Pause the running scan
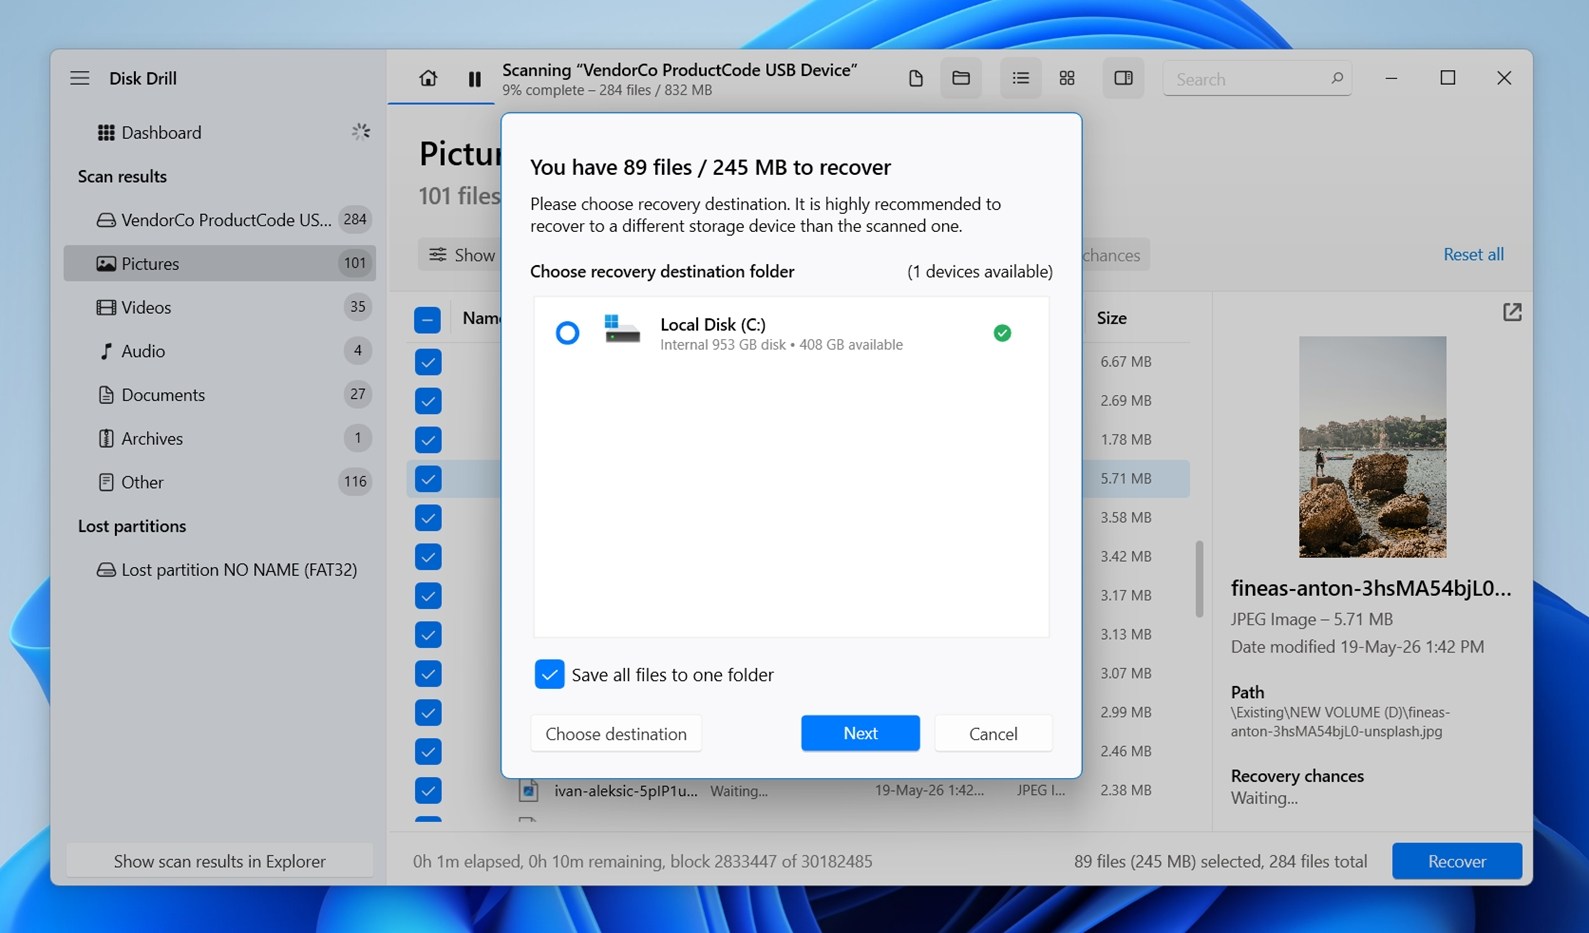This screenshot has height=933, width=1589. coord(475,79)
